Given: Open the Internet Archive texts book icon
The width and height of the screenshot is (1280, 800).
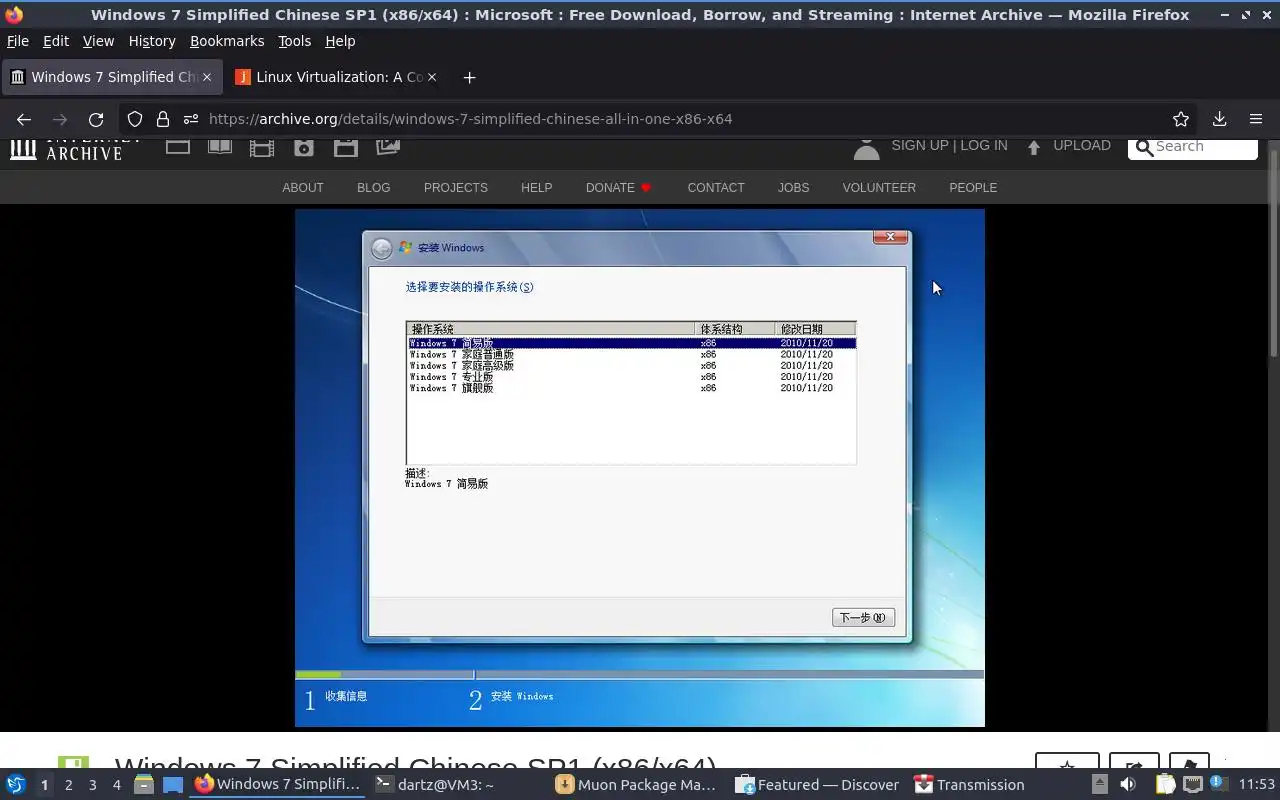Looking at the screenshot, I should pyautogui.click(x=220, y=146).
